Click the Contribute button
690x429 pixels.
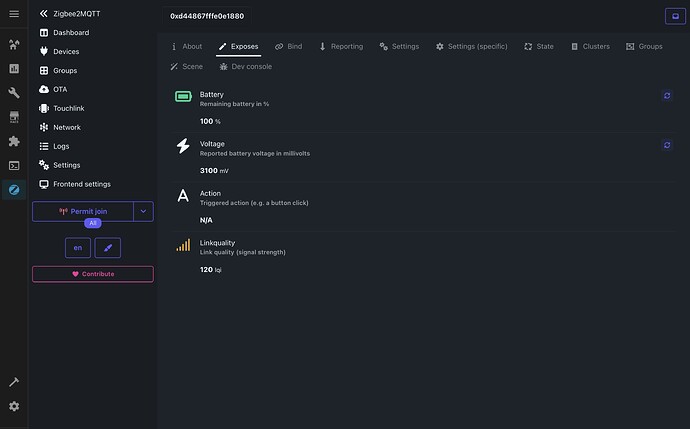tap(93, 274)
